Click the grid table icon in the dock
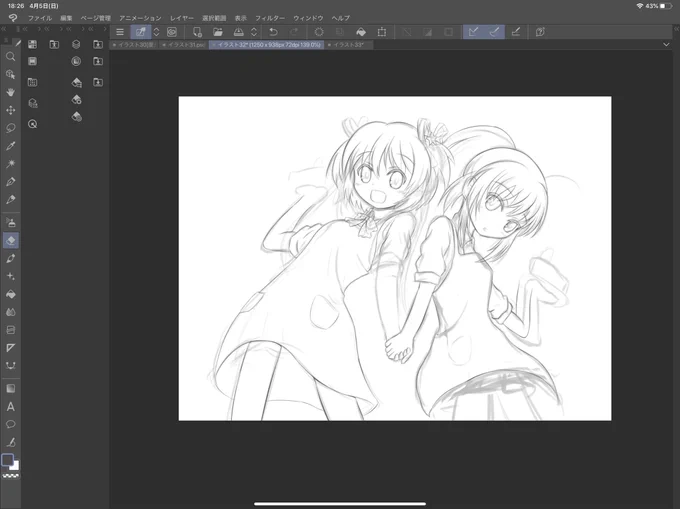 coord(33,82)
